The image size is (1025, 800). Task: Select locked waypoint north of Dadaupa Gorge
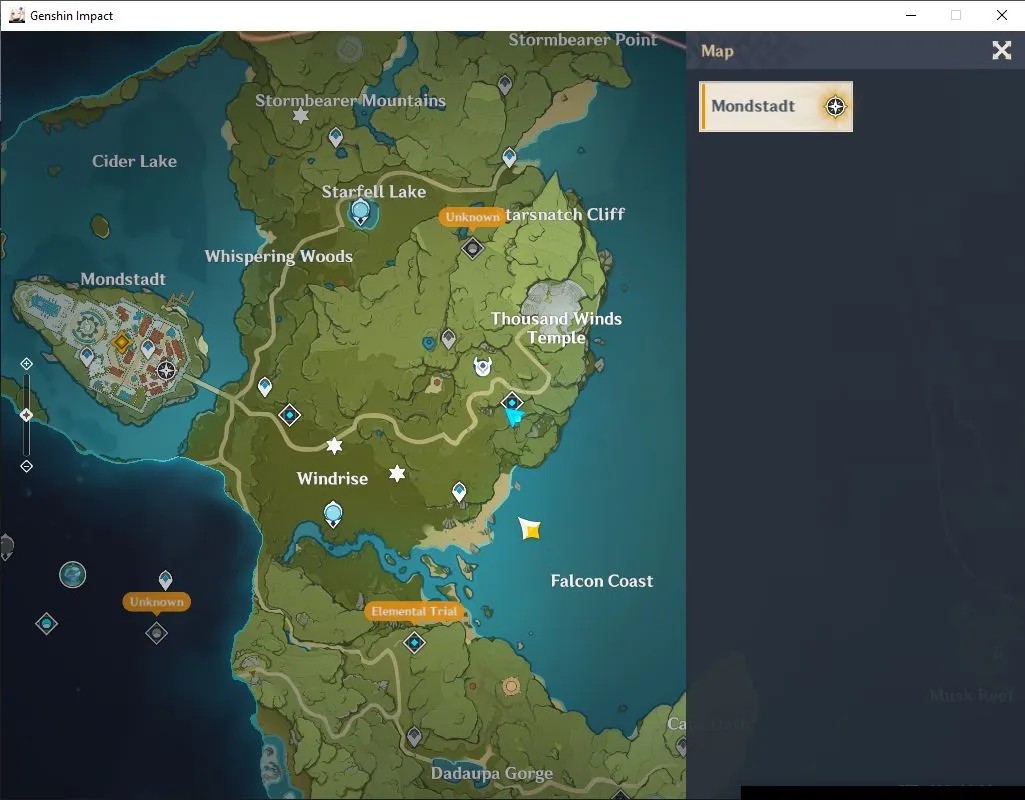414,737
